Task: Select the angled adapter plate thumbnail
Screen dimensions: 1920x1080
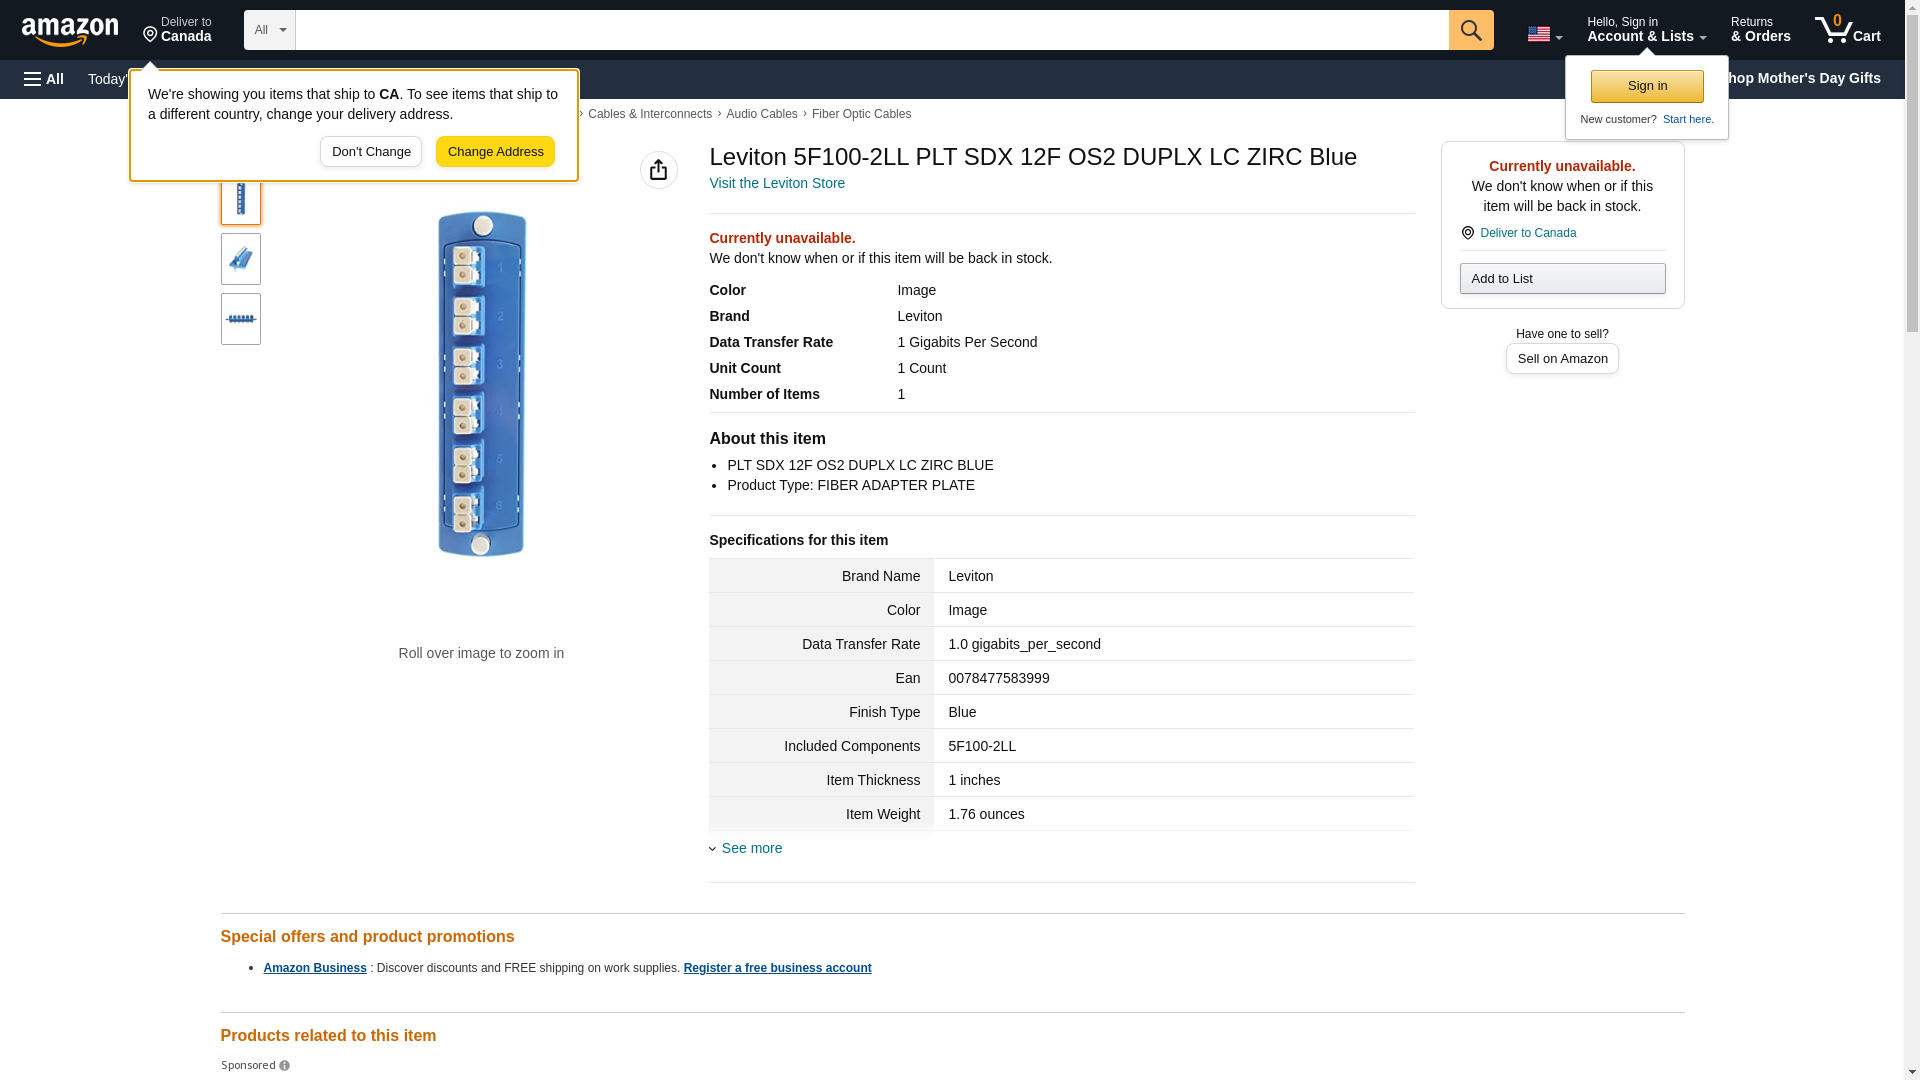Action: click(x=240, y=259)
